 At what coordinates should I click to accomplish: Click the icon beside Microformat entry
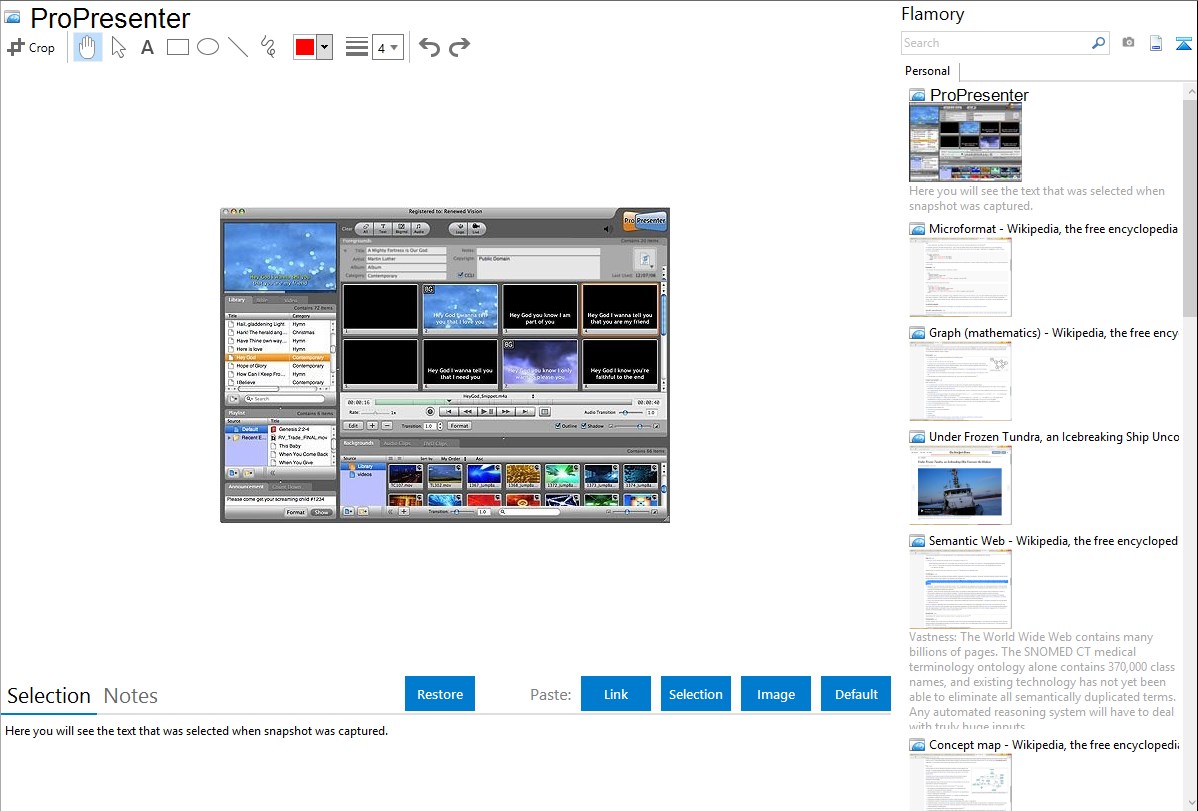[x=917, y=229]
